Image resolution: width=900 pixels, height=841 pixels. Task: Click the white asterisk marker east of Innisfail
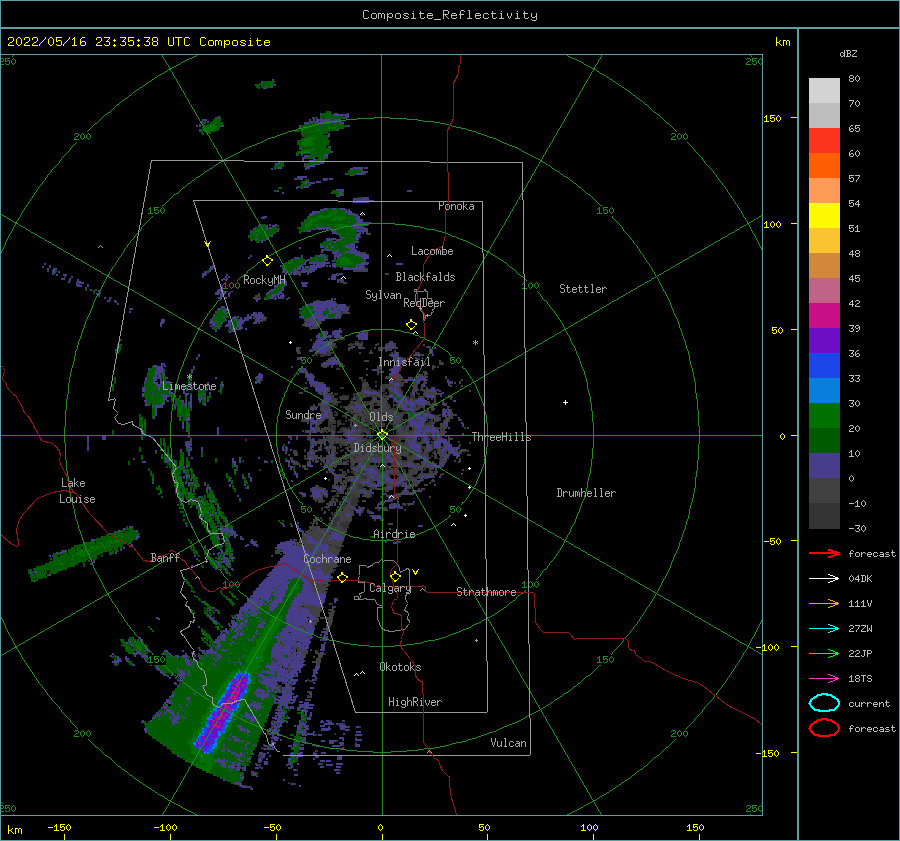click(x=475, y=343)
